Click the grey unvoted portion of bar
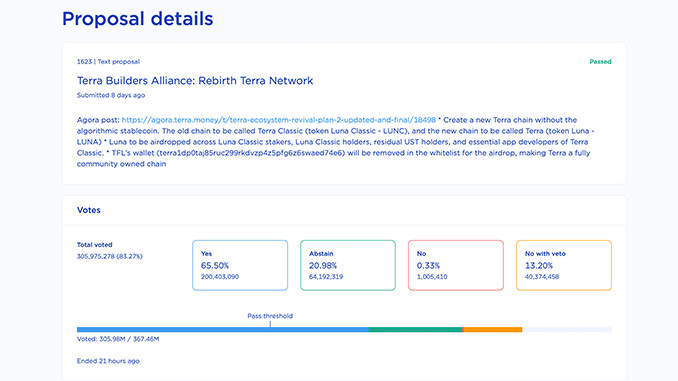The width and height of the screenshot is (678, 381). 567,330
